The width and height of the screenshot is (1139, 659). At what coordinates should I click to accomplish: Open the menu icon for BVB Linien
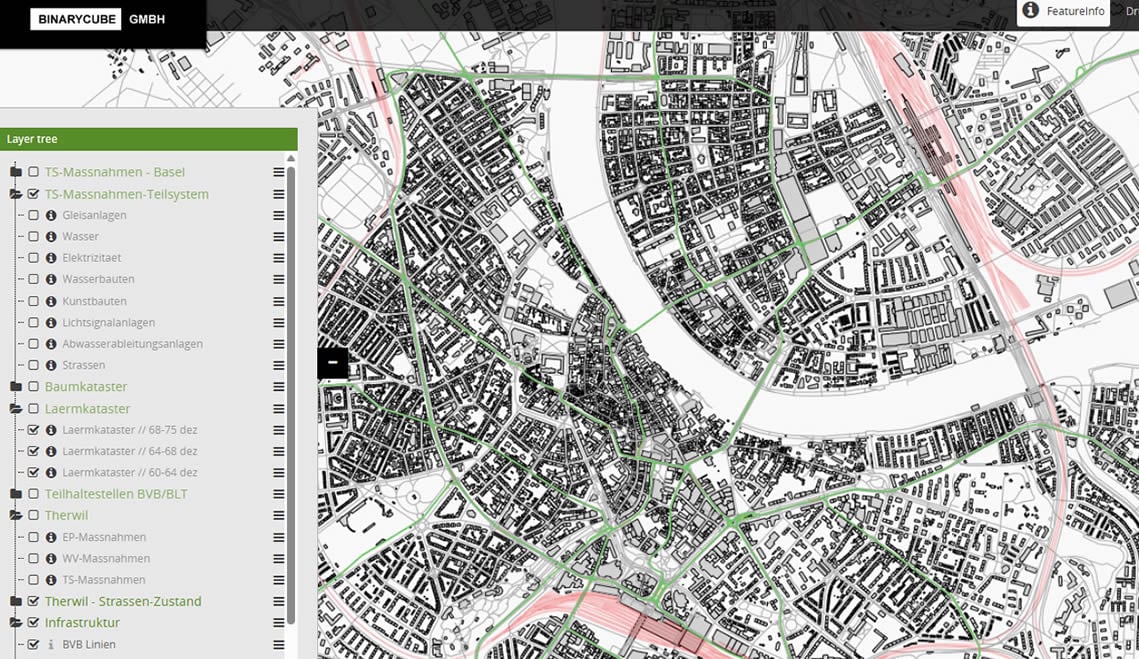click(x=279, y=645)
